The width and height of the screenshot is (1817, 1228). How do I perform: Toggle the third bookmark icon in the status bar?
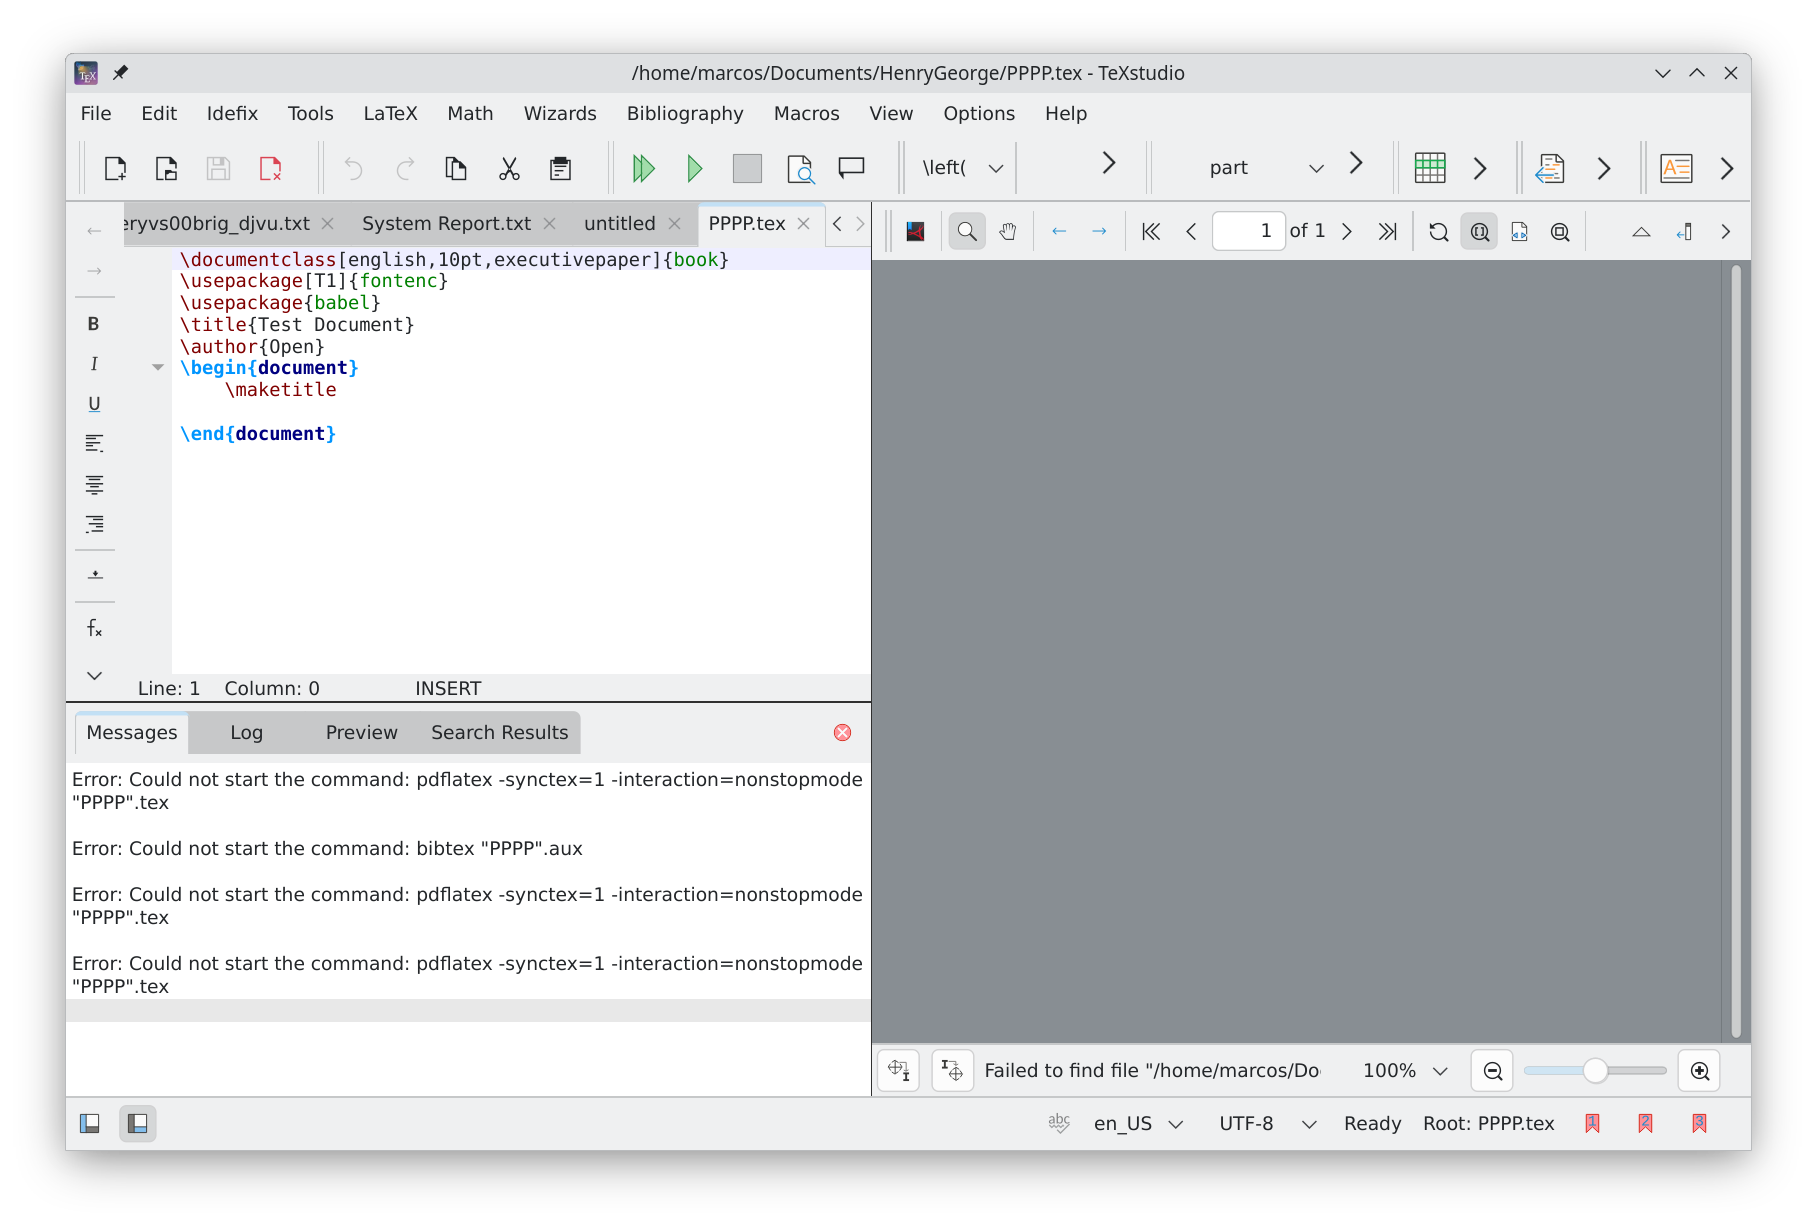(1699, 1124)
